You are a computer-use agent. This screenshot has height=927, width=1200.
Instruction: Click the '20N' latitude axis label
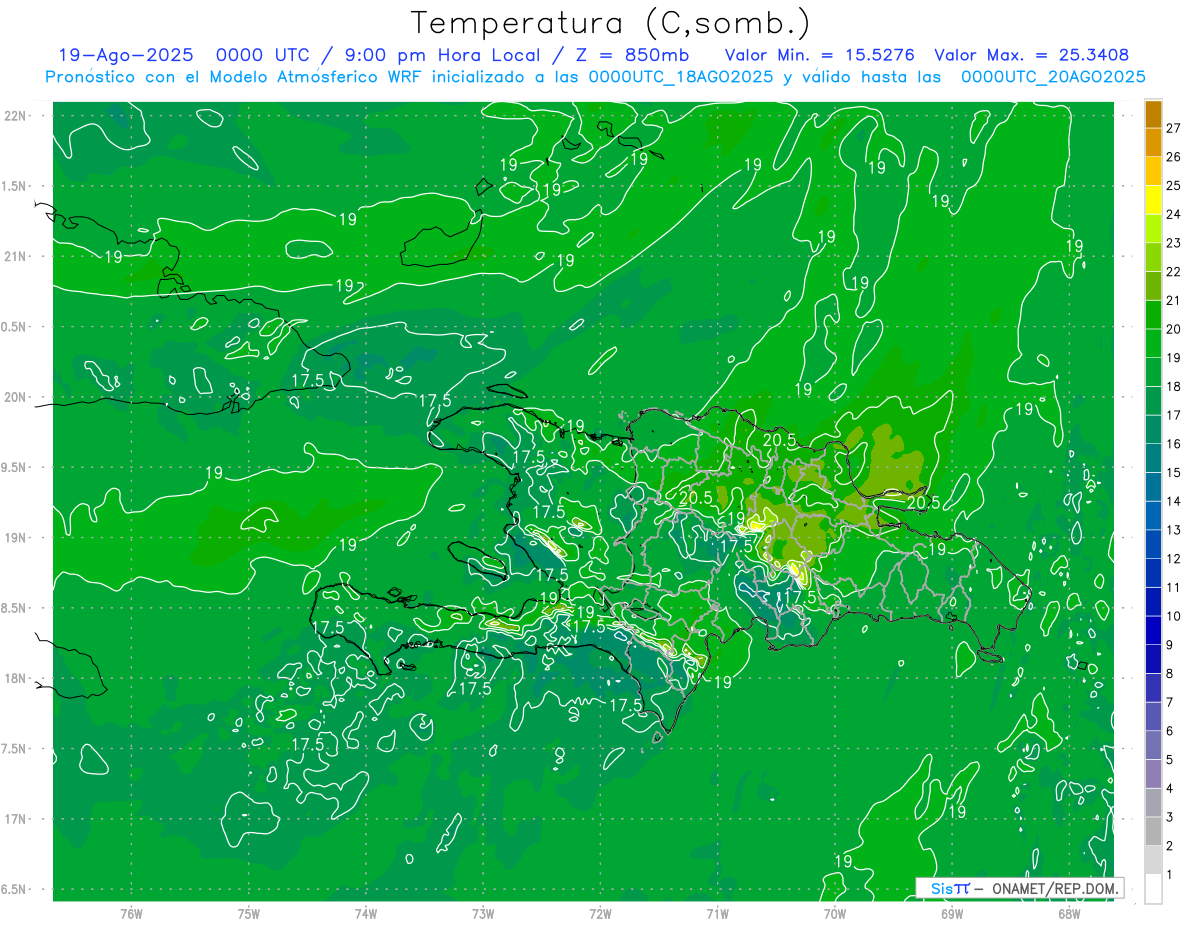pos(14,397)
